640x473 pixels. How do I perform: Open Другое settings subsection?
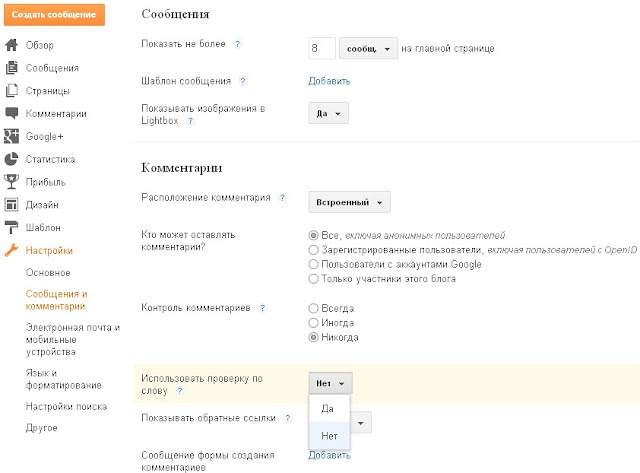[42, 428]
